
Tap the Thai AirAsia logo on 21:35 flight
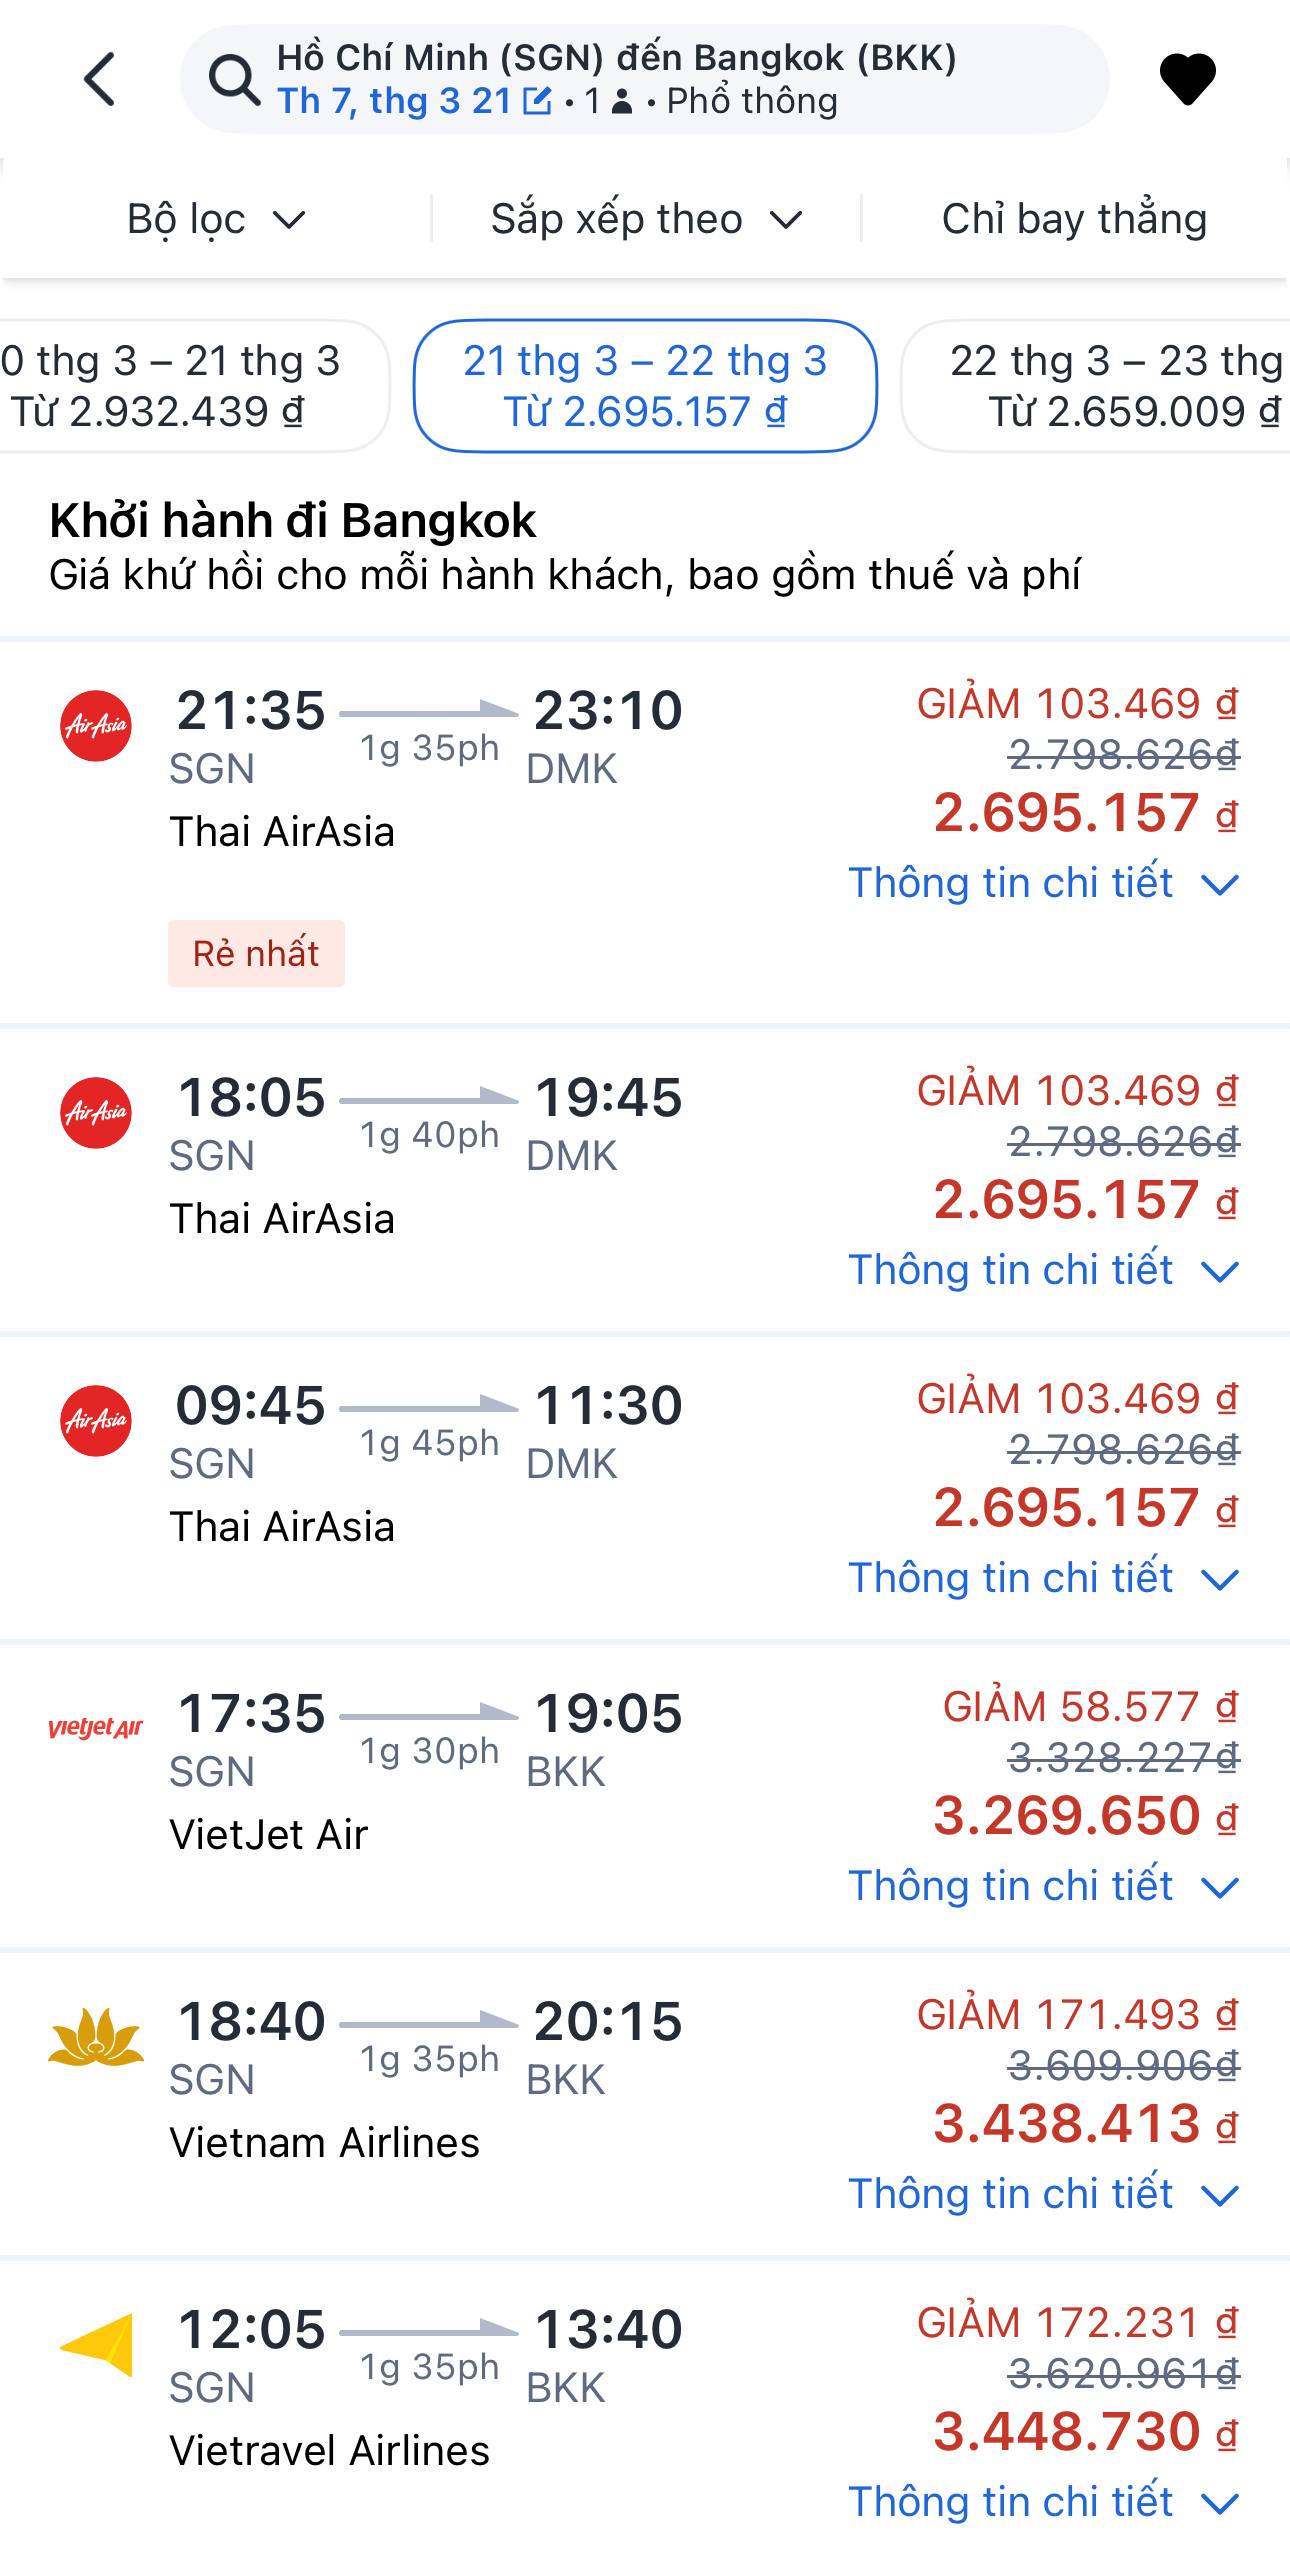click(x=96, y=726)
